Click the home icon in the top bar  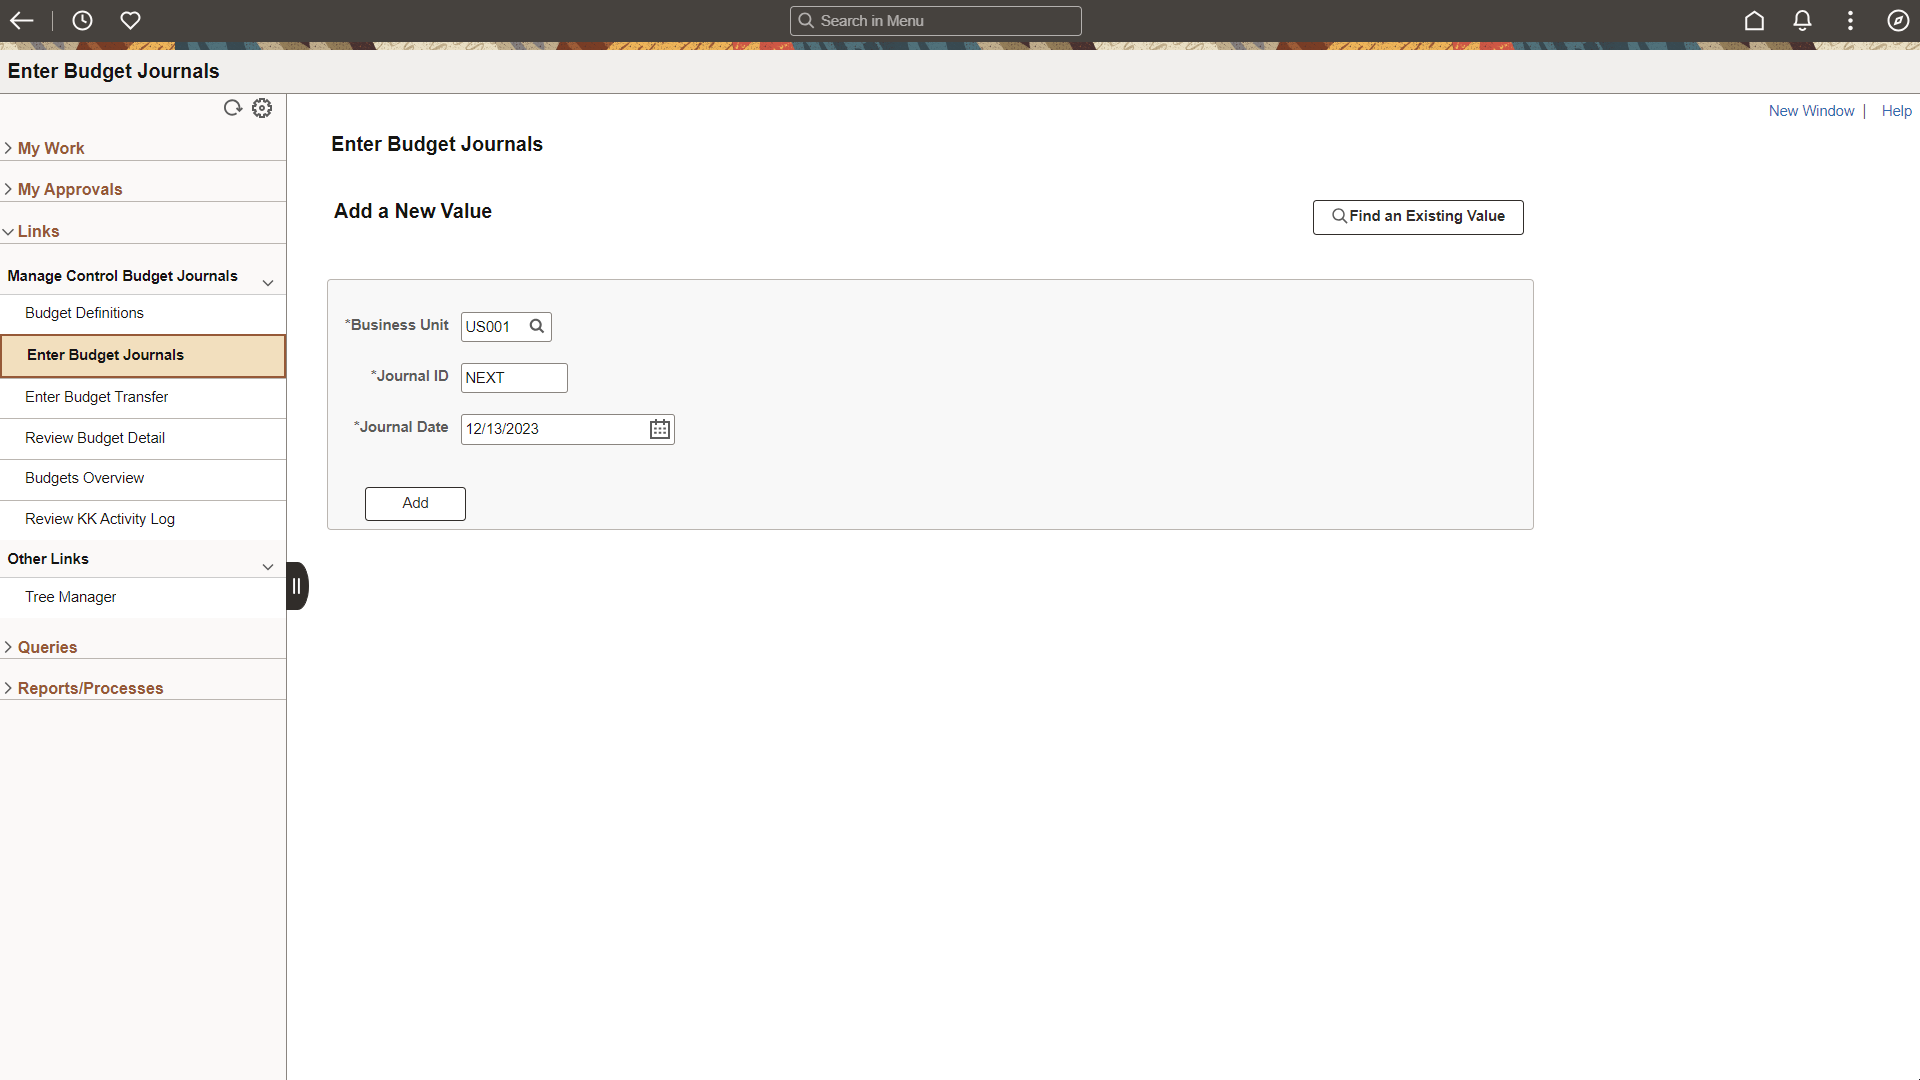pyautogui.click(x=1755, y=20)
